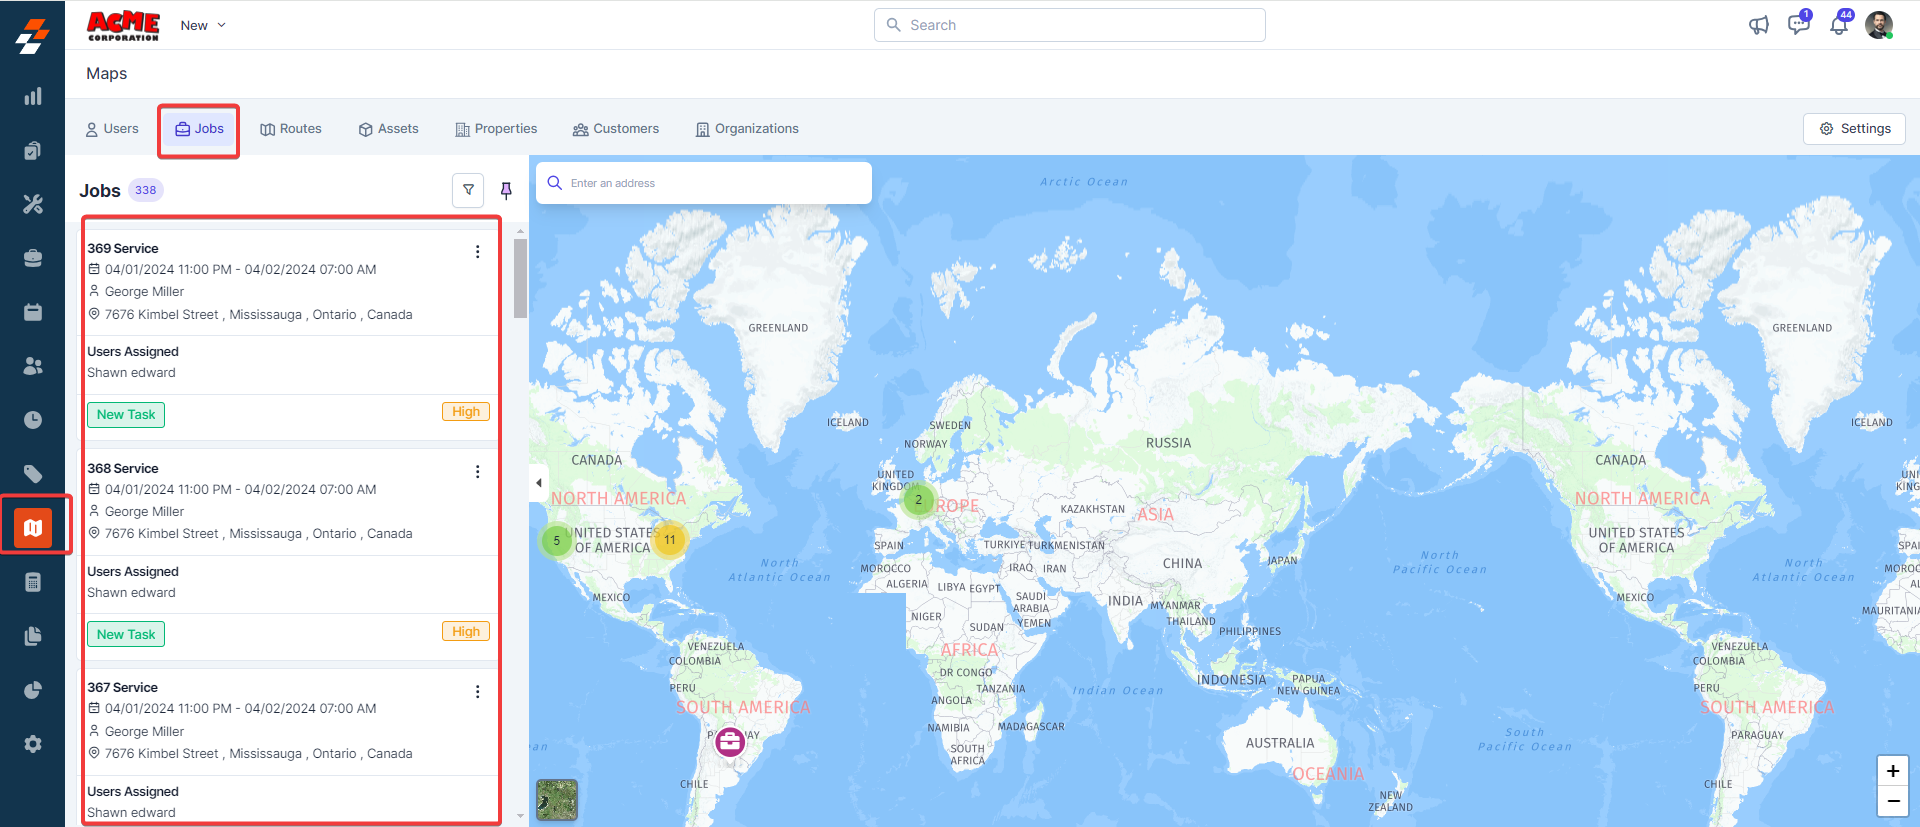Zoom out the map with minus button

coord(1893,801)
